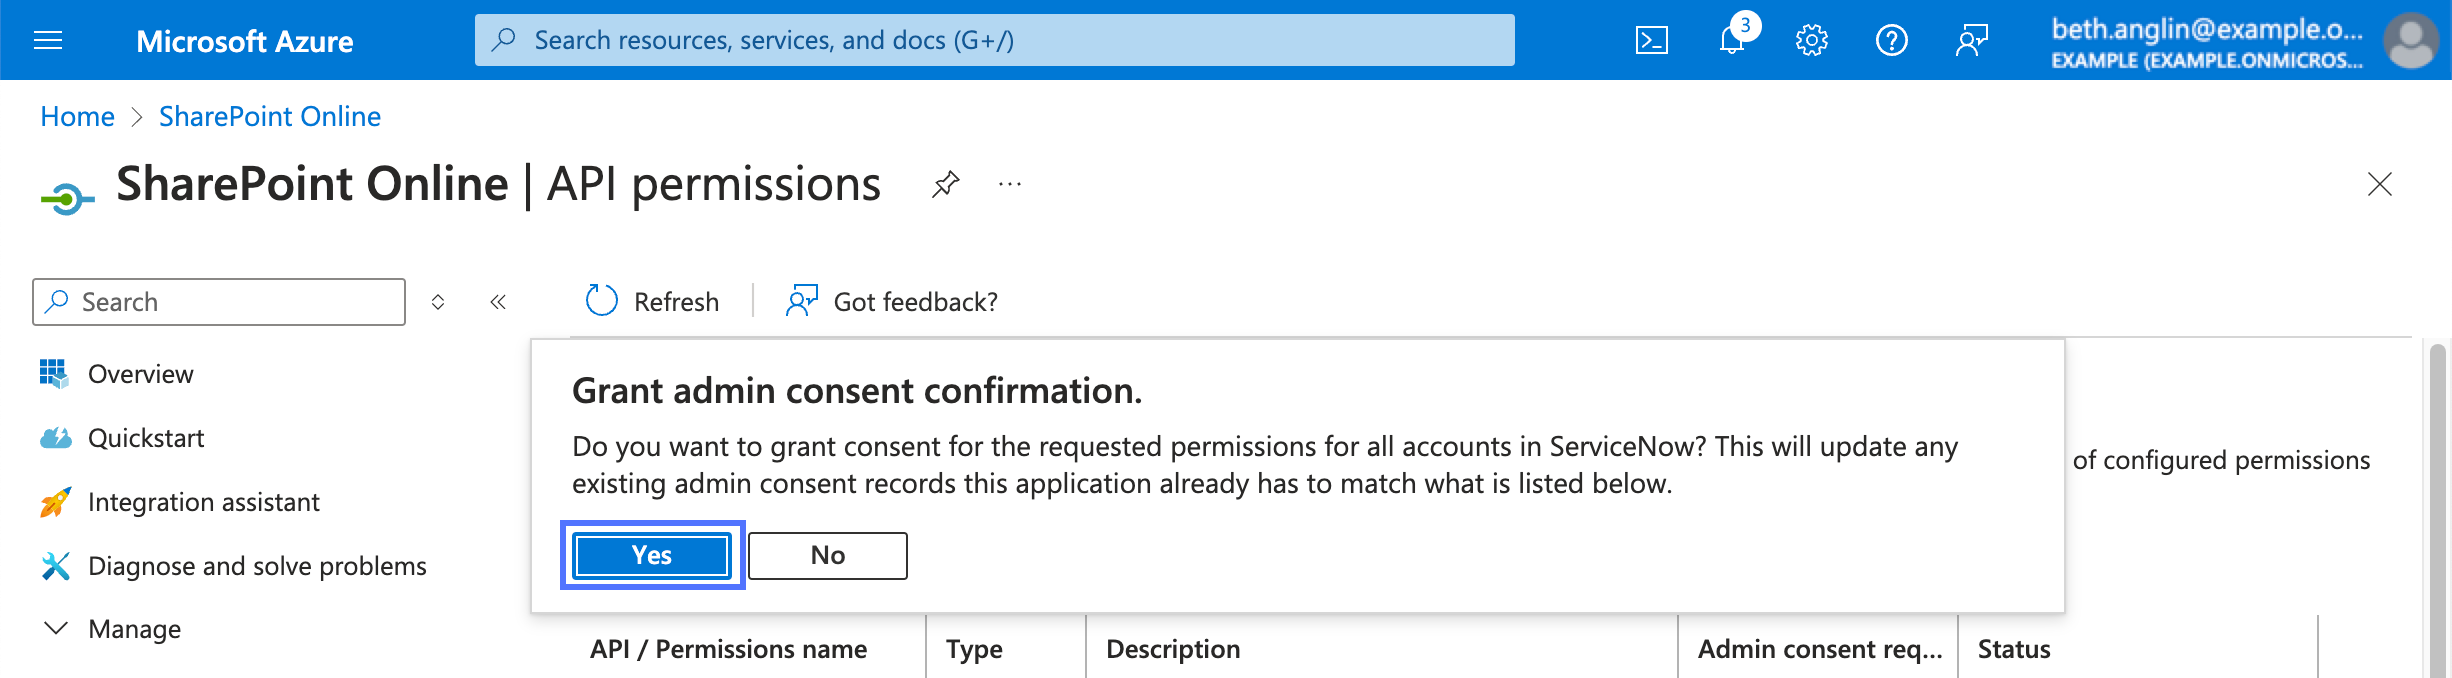Click the Admin consent req... column header
Image resolution: width=2452 pixels, height=678 pixels.
(x=1820, y=649)
